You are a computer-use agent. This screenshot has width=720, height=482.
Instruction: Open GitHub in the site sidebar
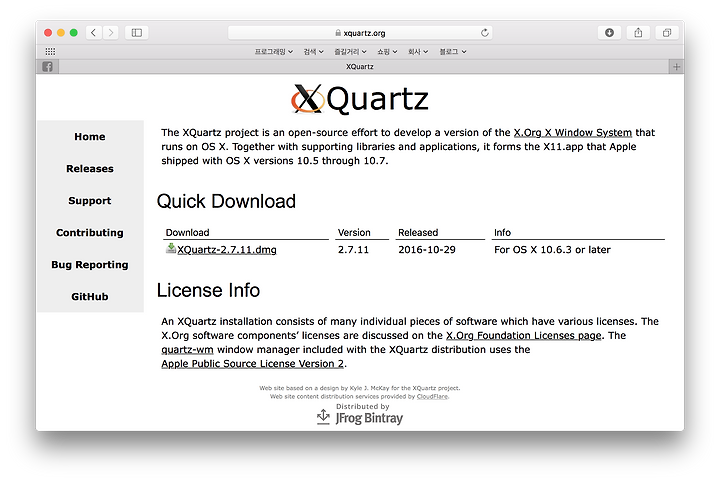point(90,297)
